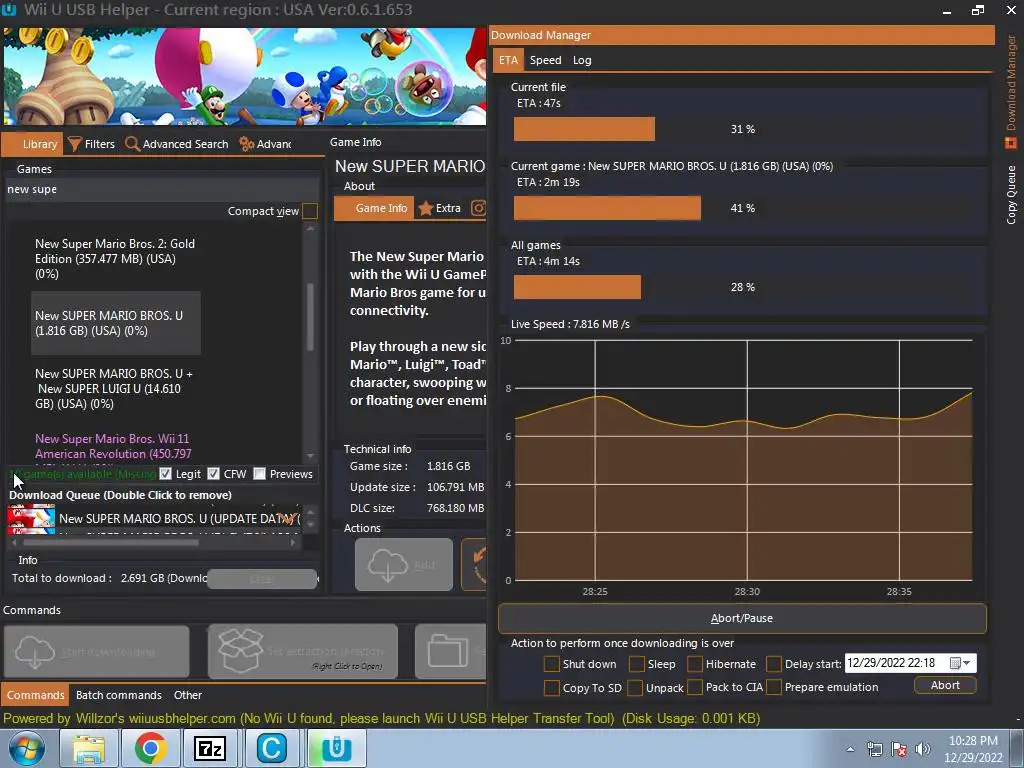Uncheck the Legit checkbox
Screen dimensions: 1024x768
(165, 473)
